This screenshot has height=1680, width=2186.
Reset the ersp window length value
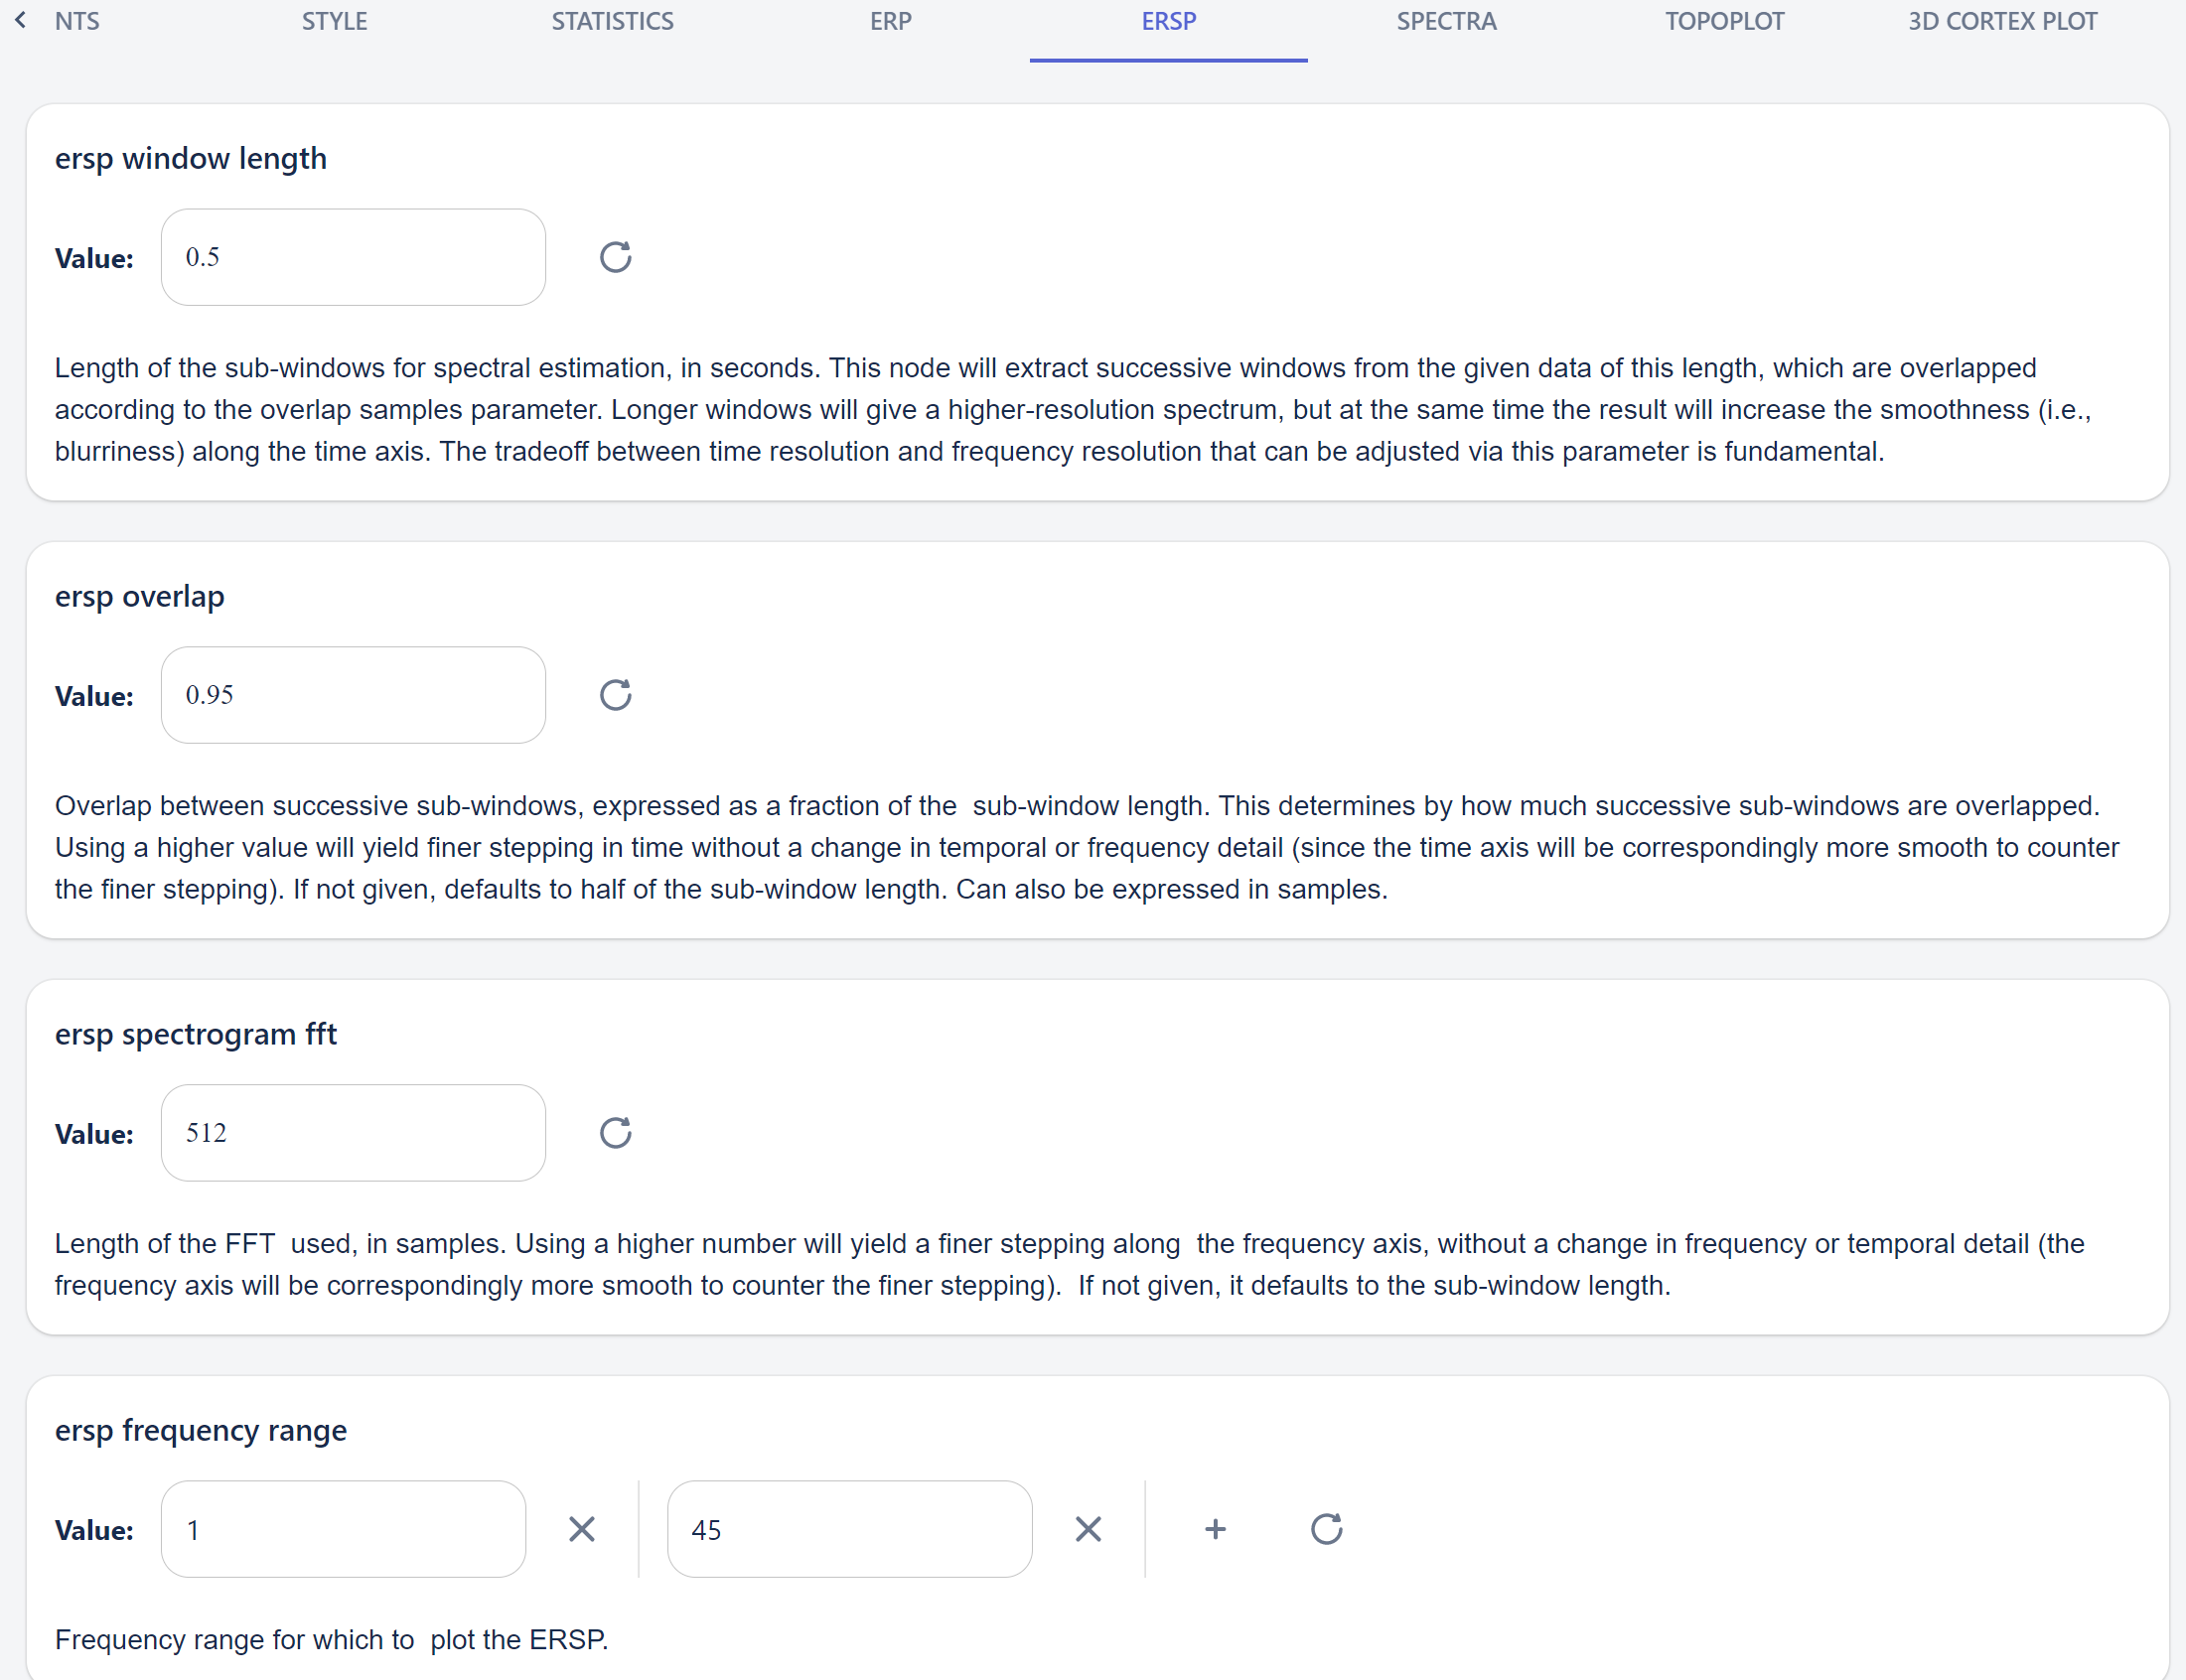tap(615, 257)
